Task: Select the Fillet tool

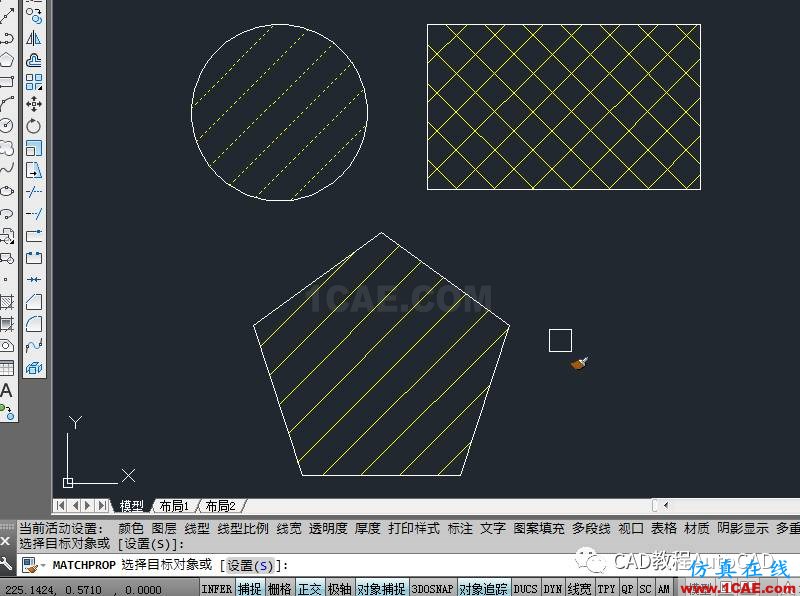Action: pyautogui.click(x=34, y=324)
